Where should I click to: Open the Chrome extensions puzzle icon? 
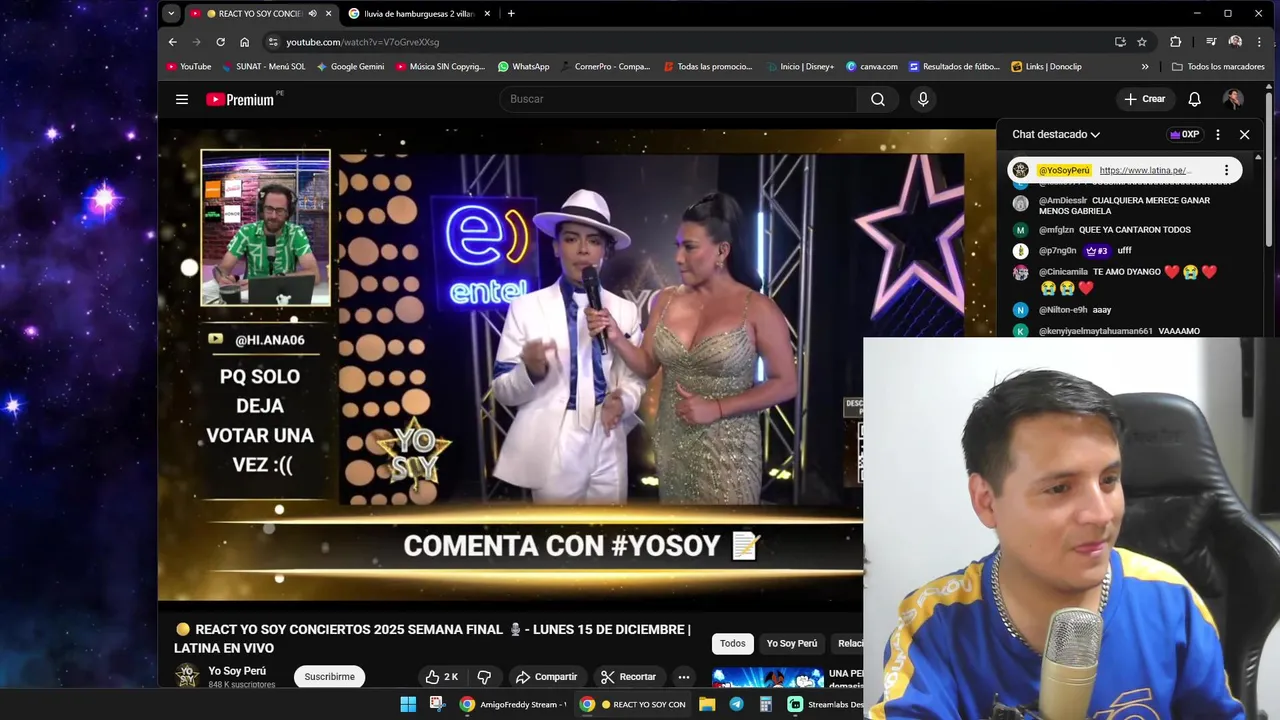(1175, 42)
